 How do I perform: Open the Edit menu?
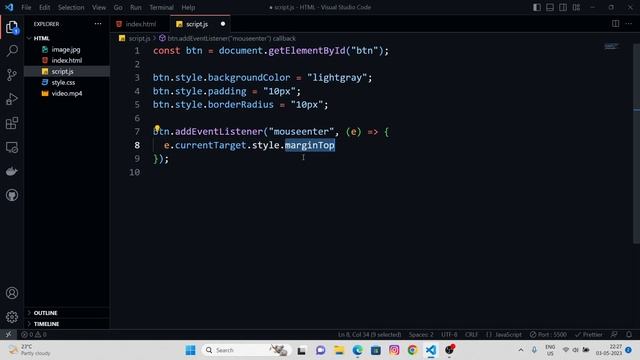(x=44, y=7)
